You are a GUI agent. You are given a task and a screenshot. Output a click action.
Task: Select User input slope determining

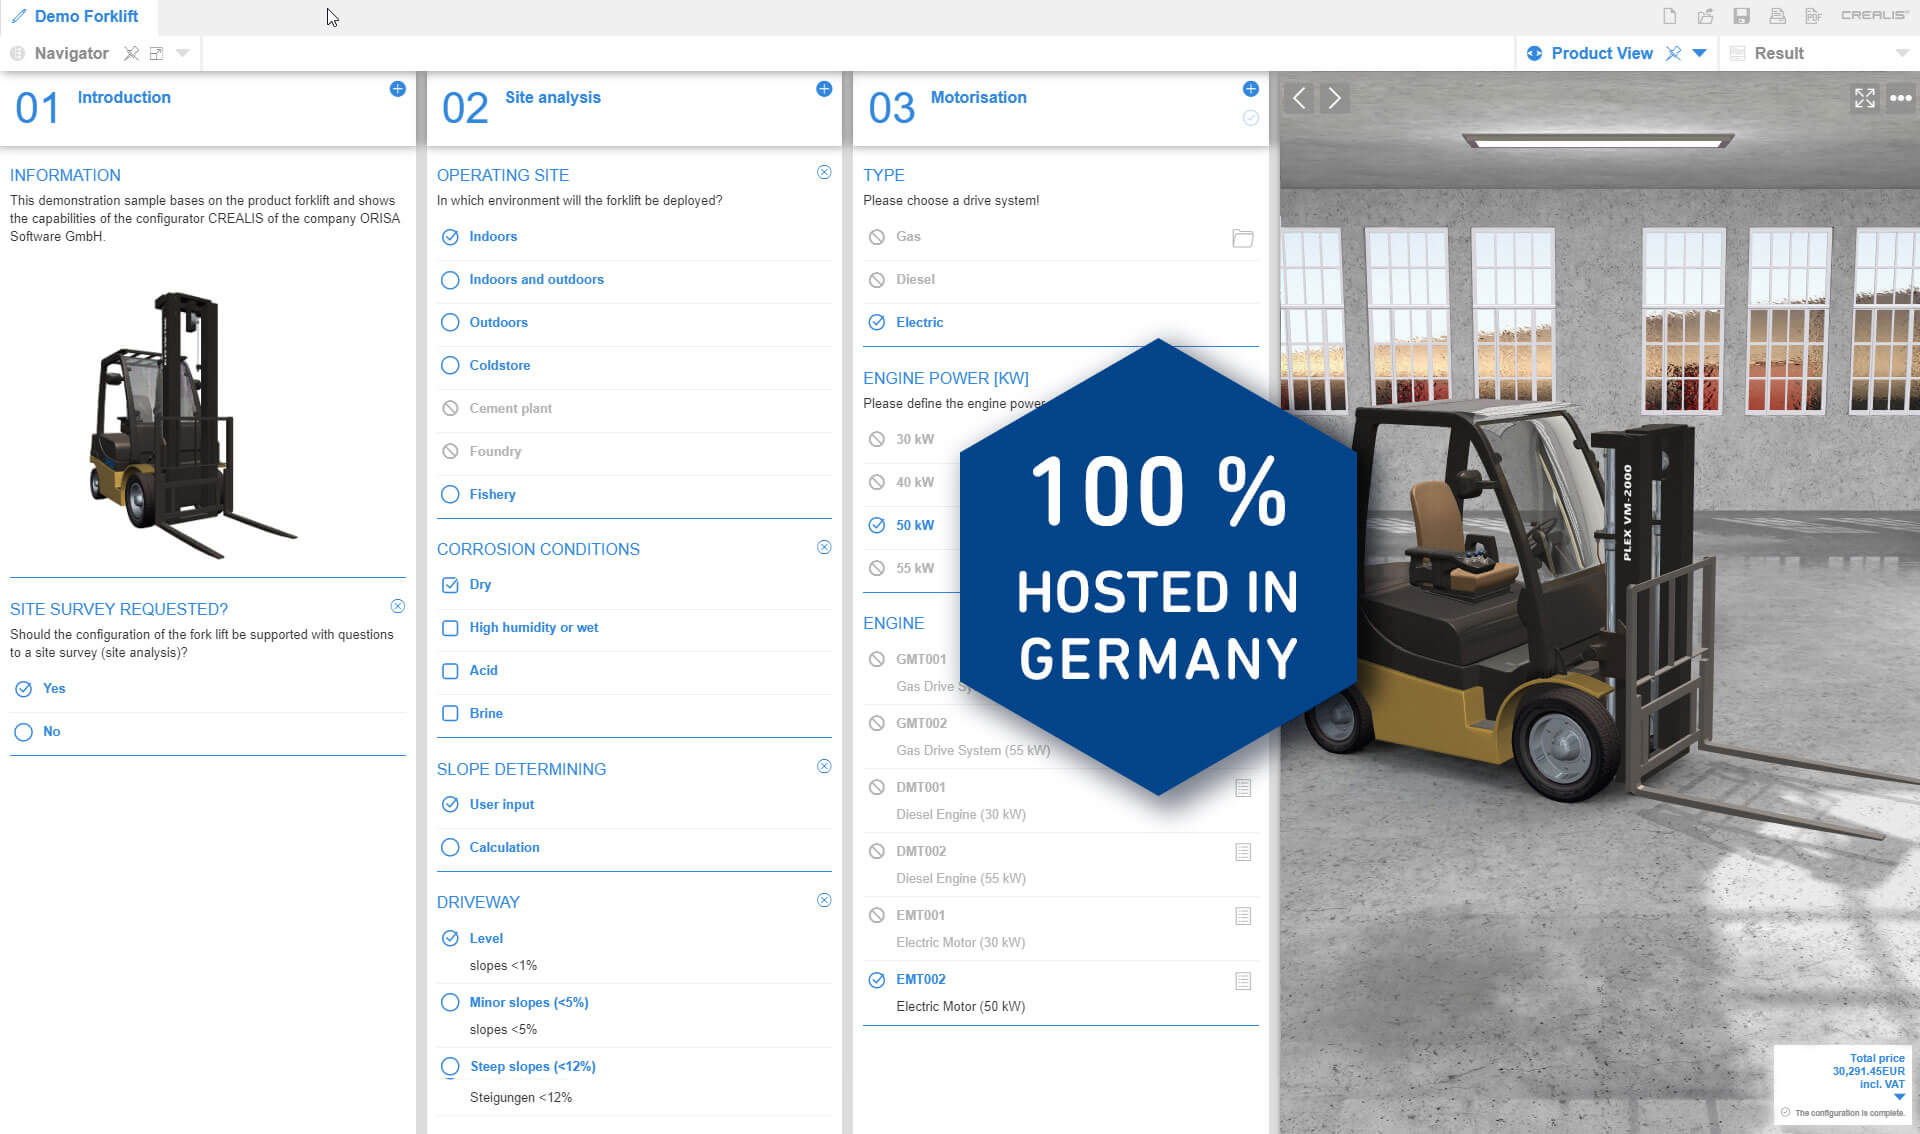(634, 805)
